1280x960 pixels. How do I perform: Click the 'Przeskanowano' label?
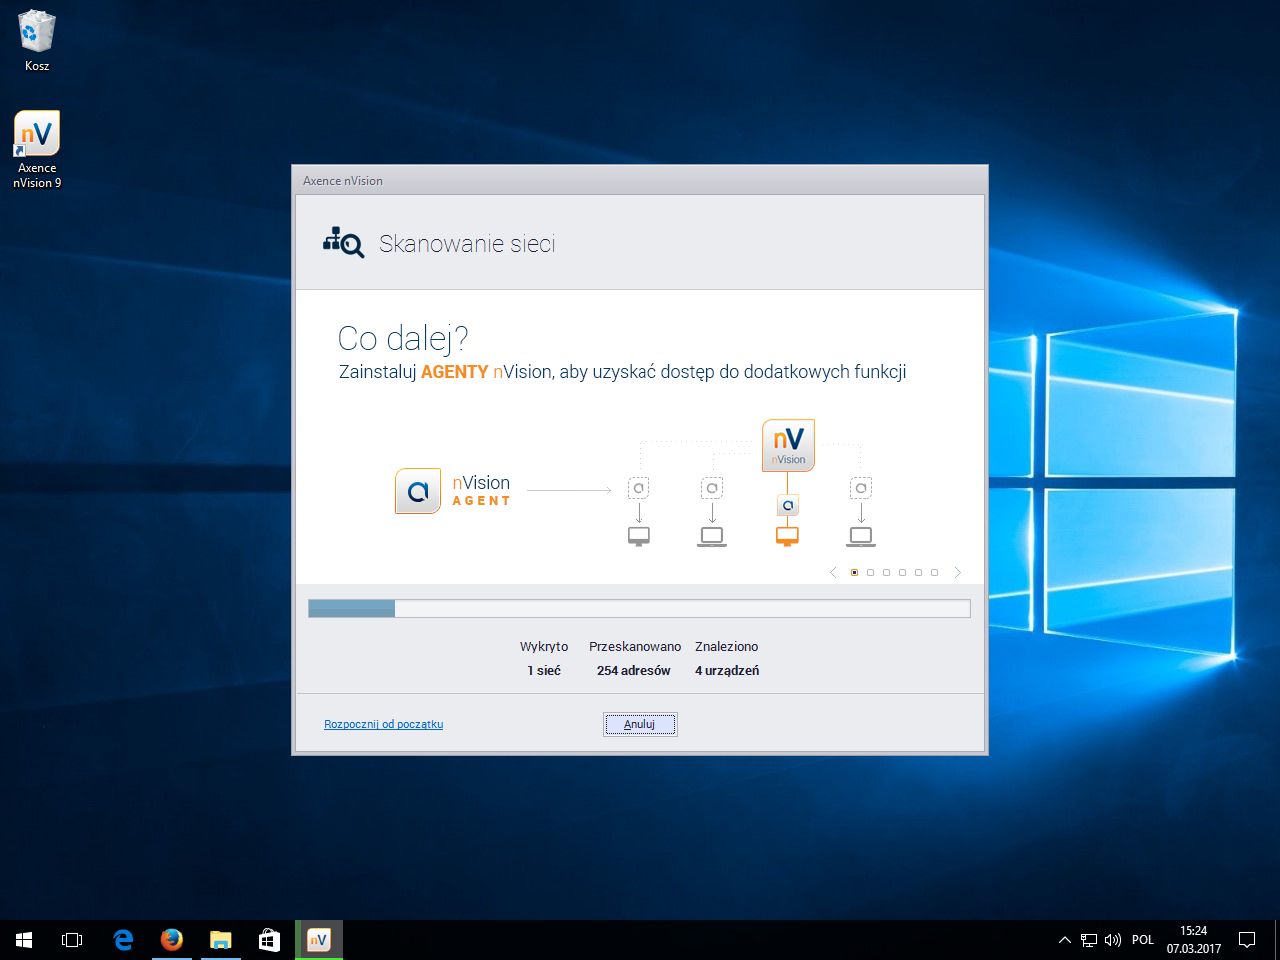[635, 647]
